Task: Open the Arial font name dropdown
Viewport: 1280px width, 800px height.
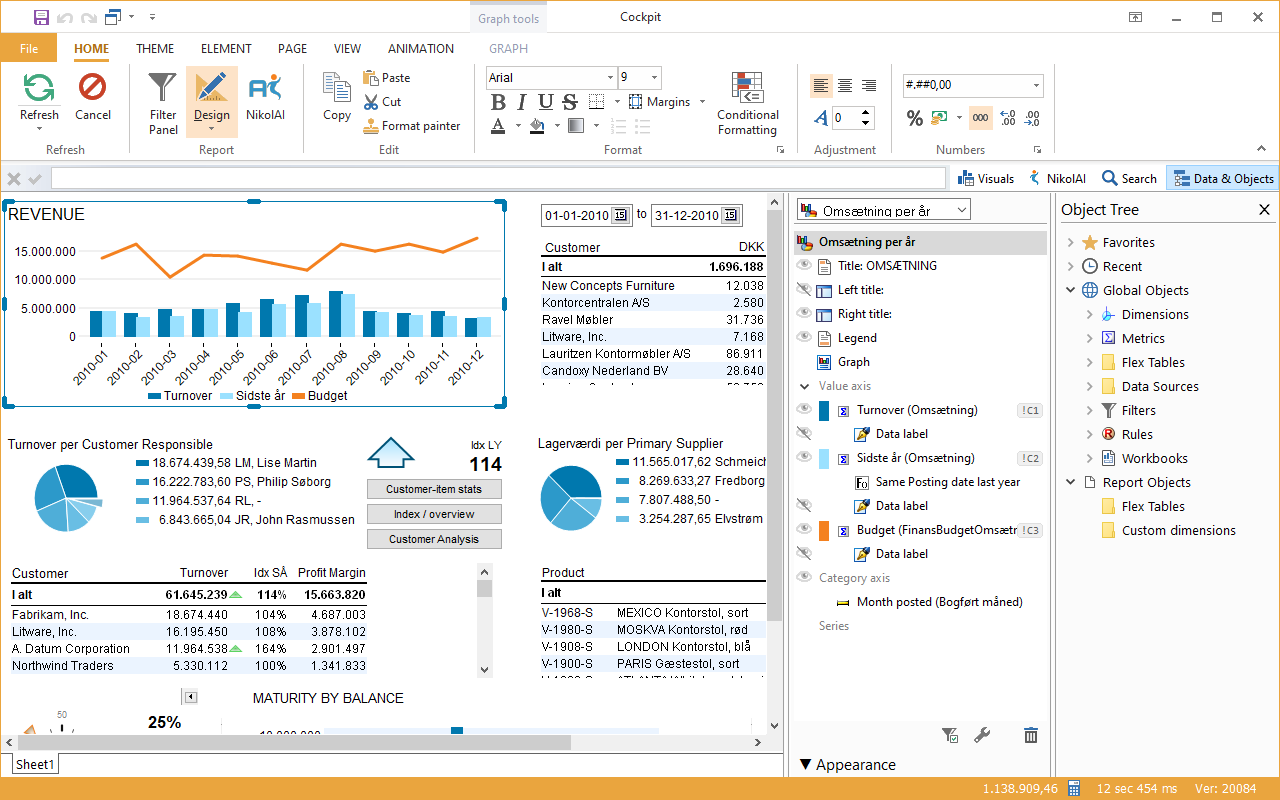Action: 610,78
